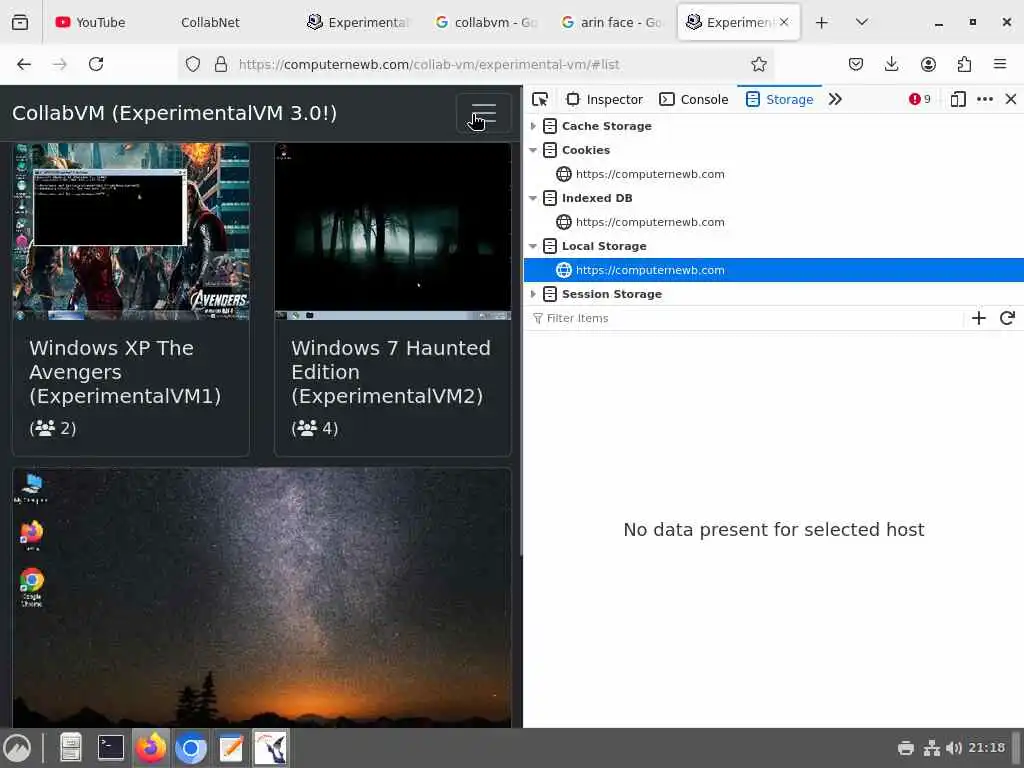Select computernewb.com under Indexed DB
The height and width of the screenshot is (768, 1024).
click(650, 222)
